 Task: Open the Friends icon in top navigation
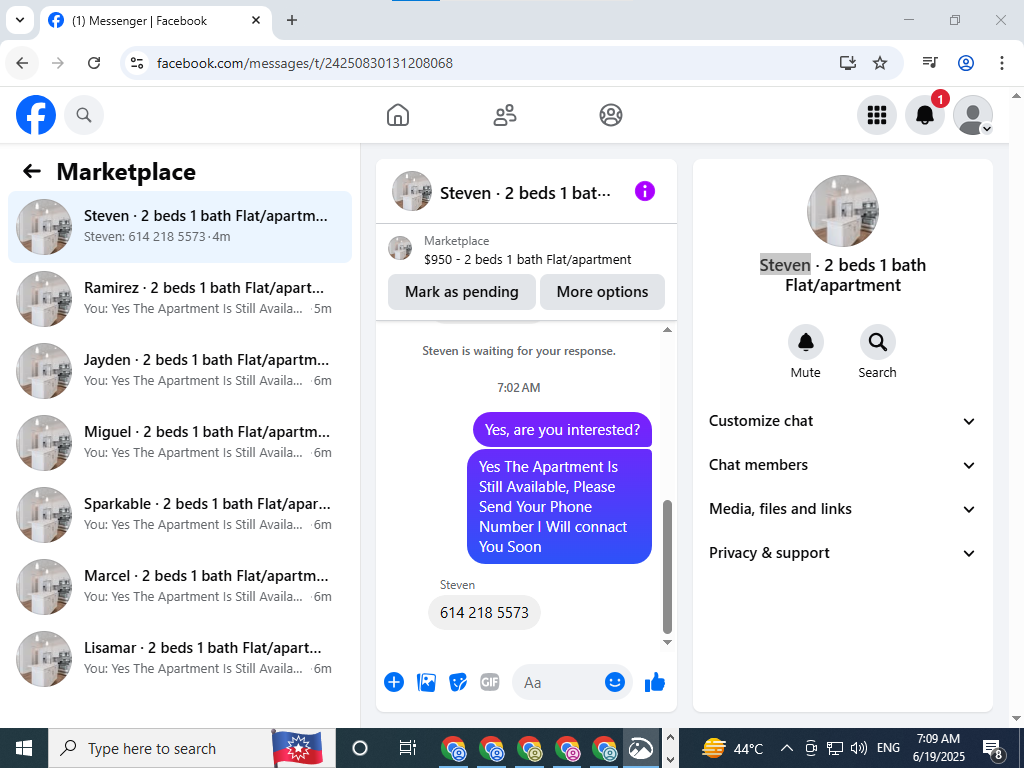504,115
